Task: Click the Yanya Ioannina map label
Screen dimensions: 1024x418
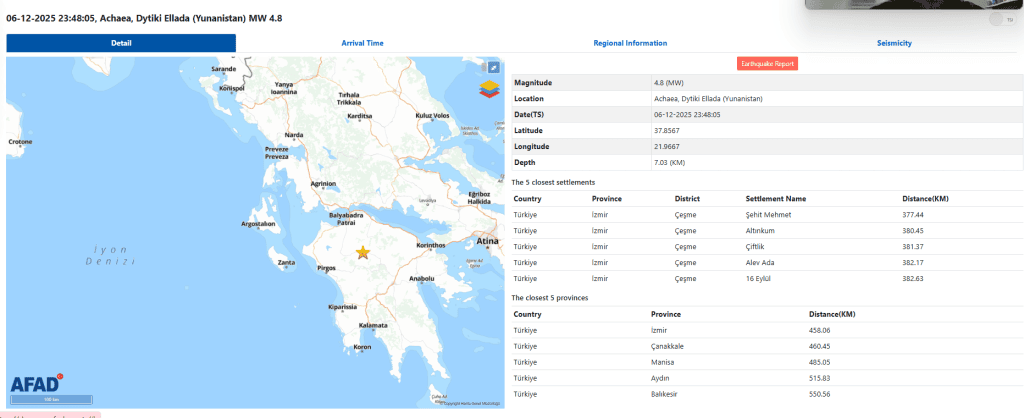Action: coord(285,88)
